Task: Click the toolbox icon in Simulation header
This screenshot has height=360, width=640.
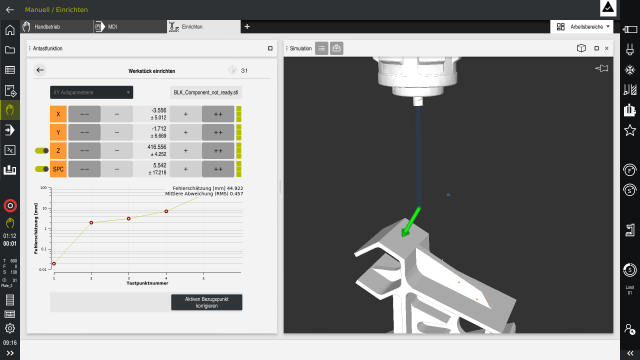Action: coord(336,48)
